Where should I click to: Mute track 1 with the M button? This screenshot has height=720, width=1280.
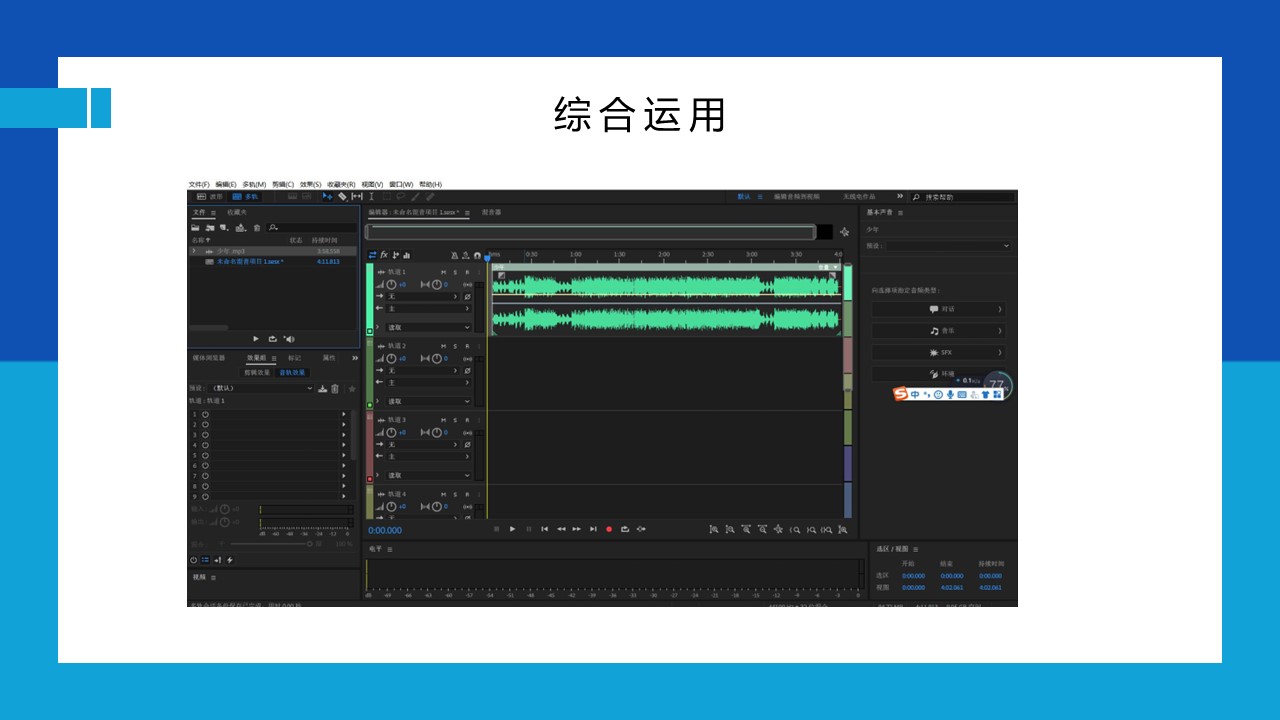point(443,272)
